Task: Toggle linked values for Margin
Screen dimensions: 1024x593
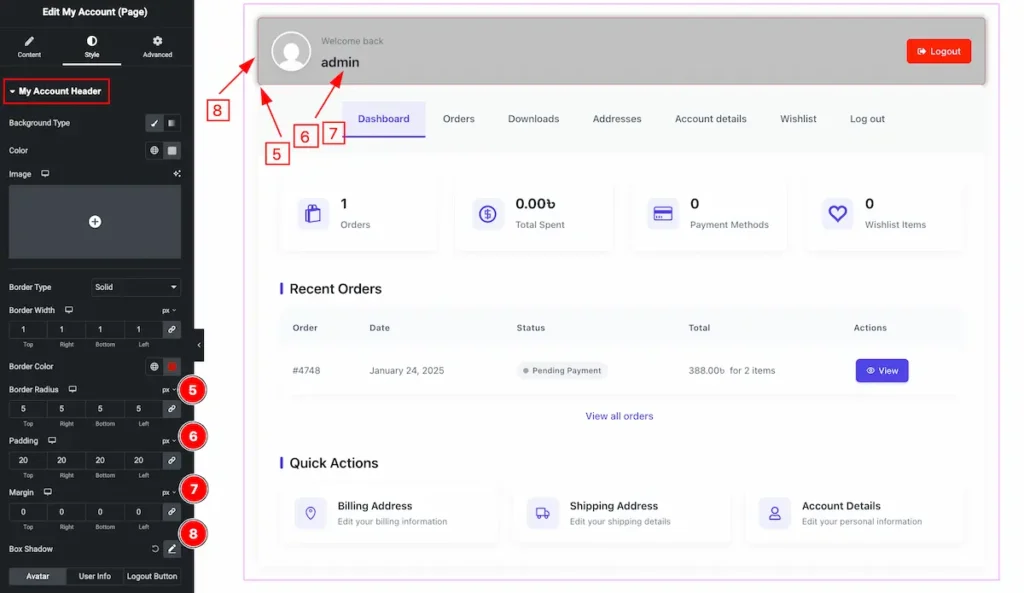Action: pyautogui.click(x=172, y=512)
